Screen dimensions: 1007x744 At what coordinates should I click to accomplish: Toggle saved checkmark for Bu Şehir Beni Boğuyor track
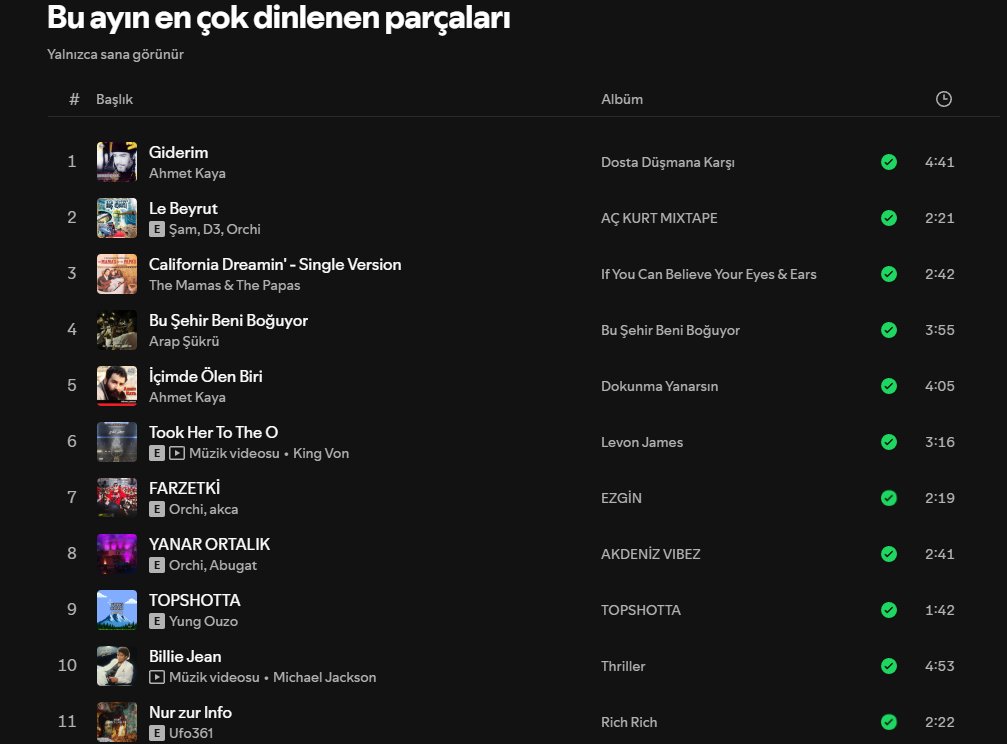pyautogui.click(x=889, y=330)
